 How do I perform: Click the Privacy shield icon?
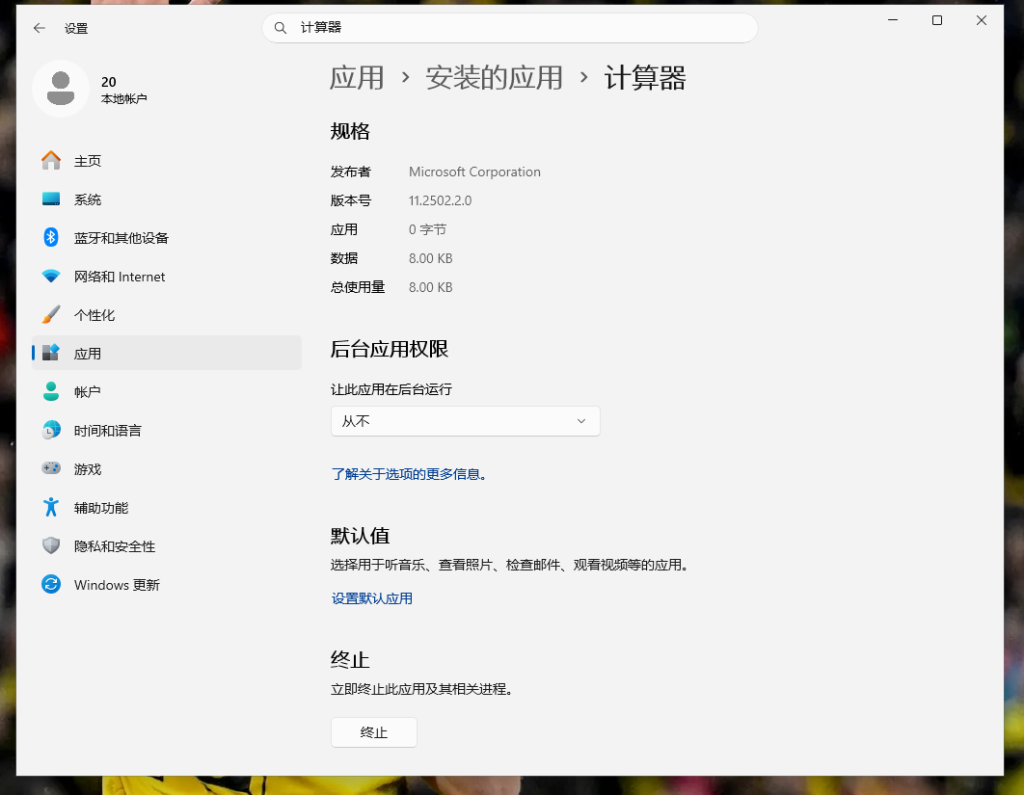click(x=51, y=545)
